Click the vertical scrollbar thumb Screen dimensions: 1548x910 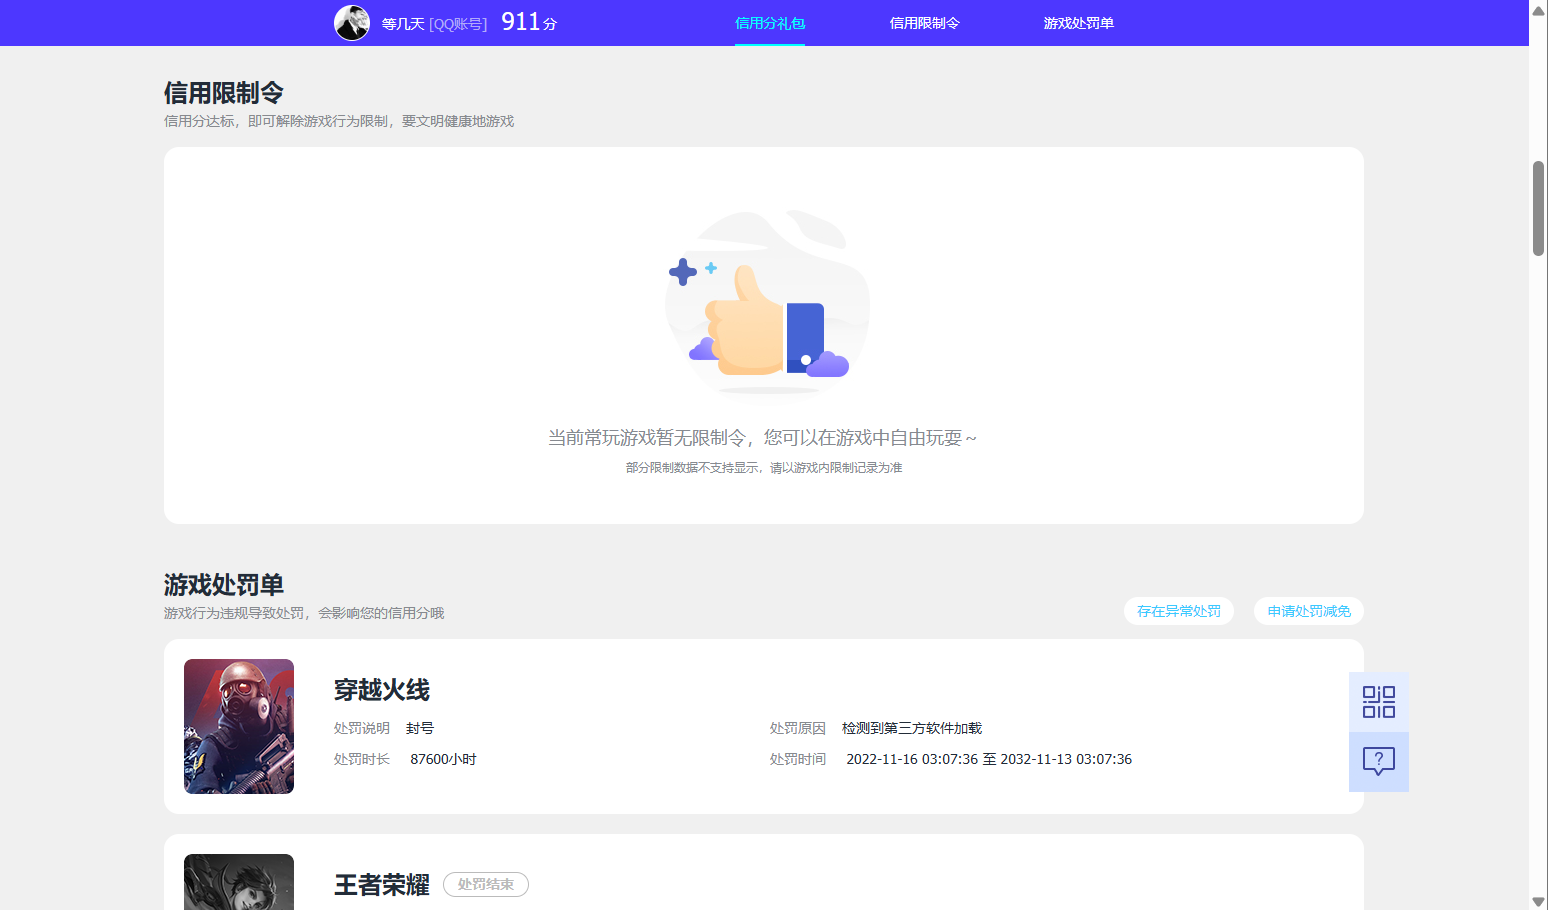coord(1538,208)
